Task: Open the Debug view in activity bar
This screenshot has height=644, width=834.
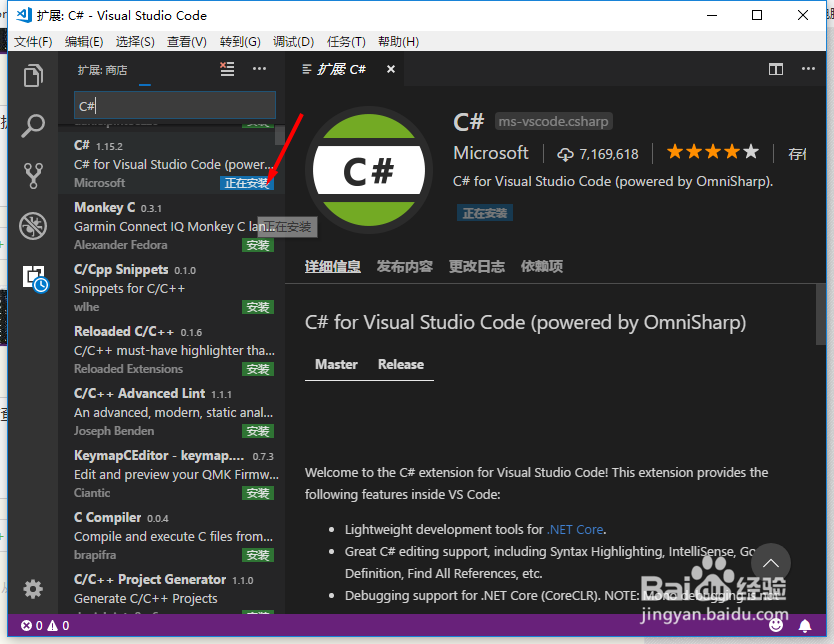Action: [x=33, y=226]
